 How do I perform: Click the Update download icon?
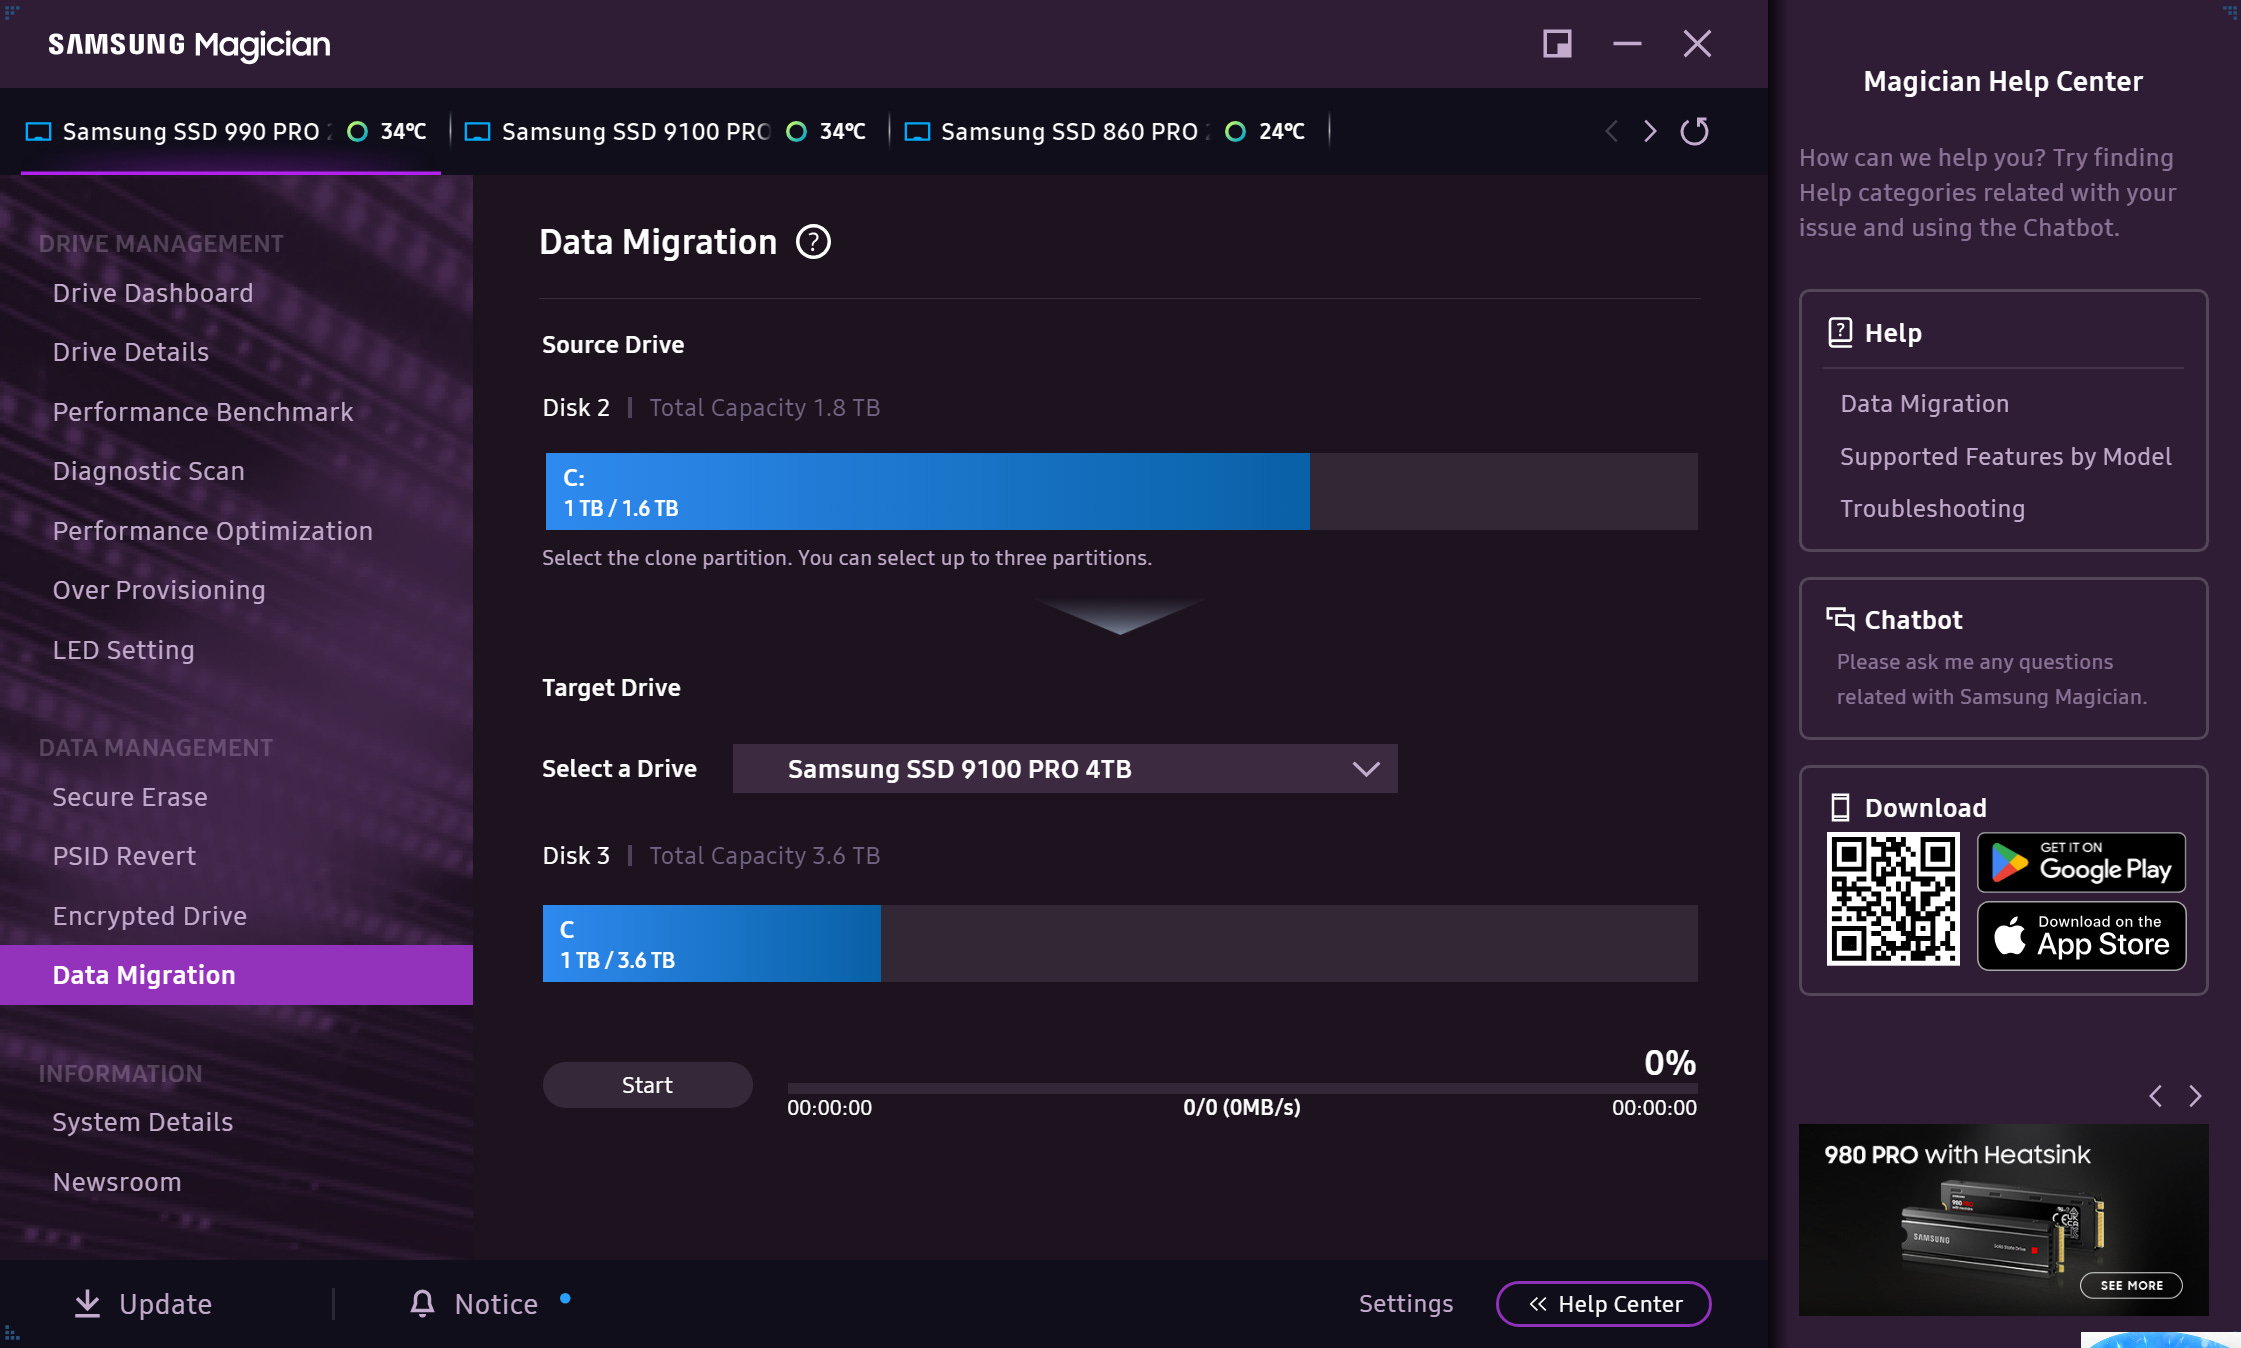tap(88, 1303)
